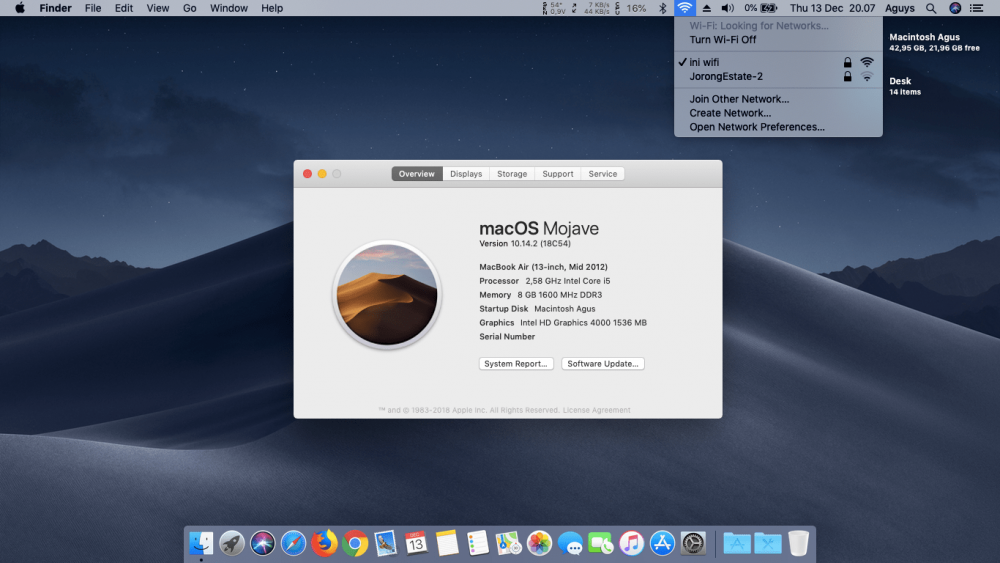
Task: Open the Finder menu
Action: click(55, 8)
